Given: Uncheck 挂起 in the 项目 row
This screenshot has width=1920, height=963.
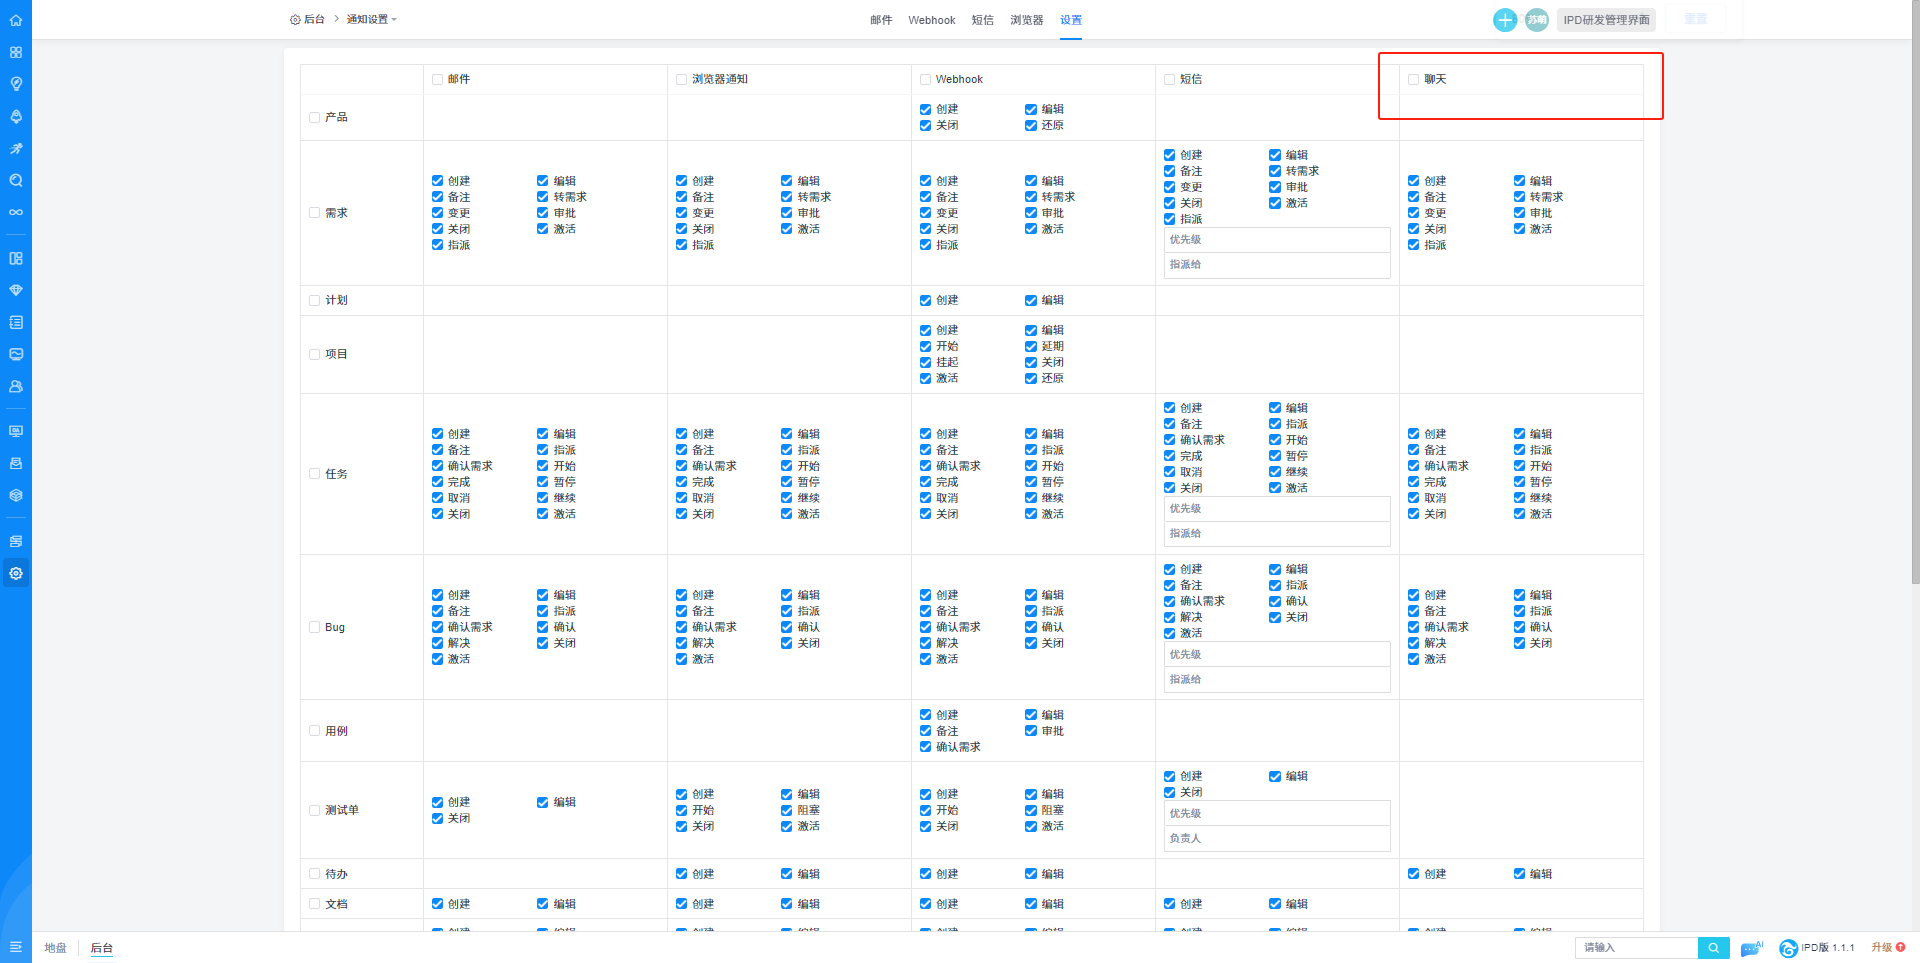Looking at the screenshot, I should 925,363.
